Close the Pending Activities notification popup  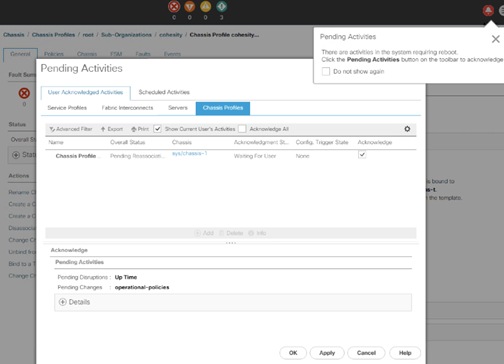click(x=496, y=39)
